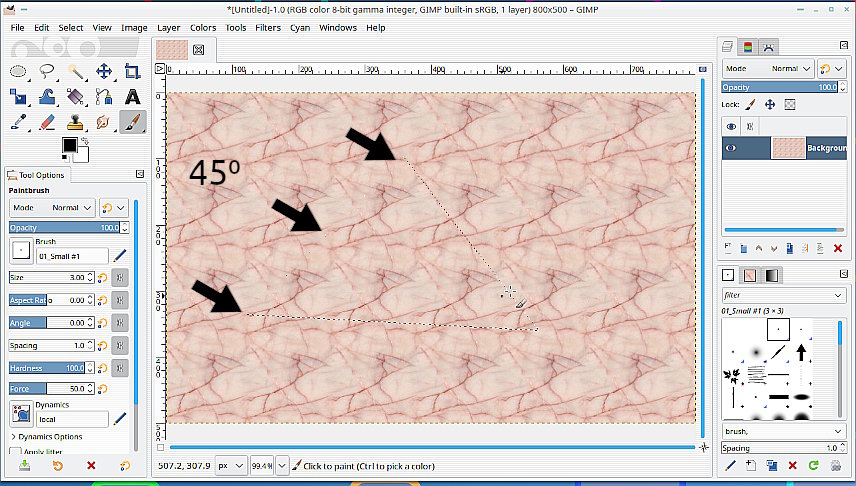Toggle the Apply Jitter checkbox
The height and width of the screenshot is (486, 856).
point(14,452)
